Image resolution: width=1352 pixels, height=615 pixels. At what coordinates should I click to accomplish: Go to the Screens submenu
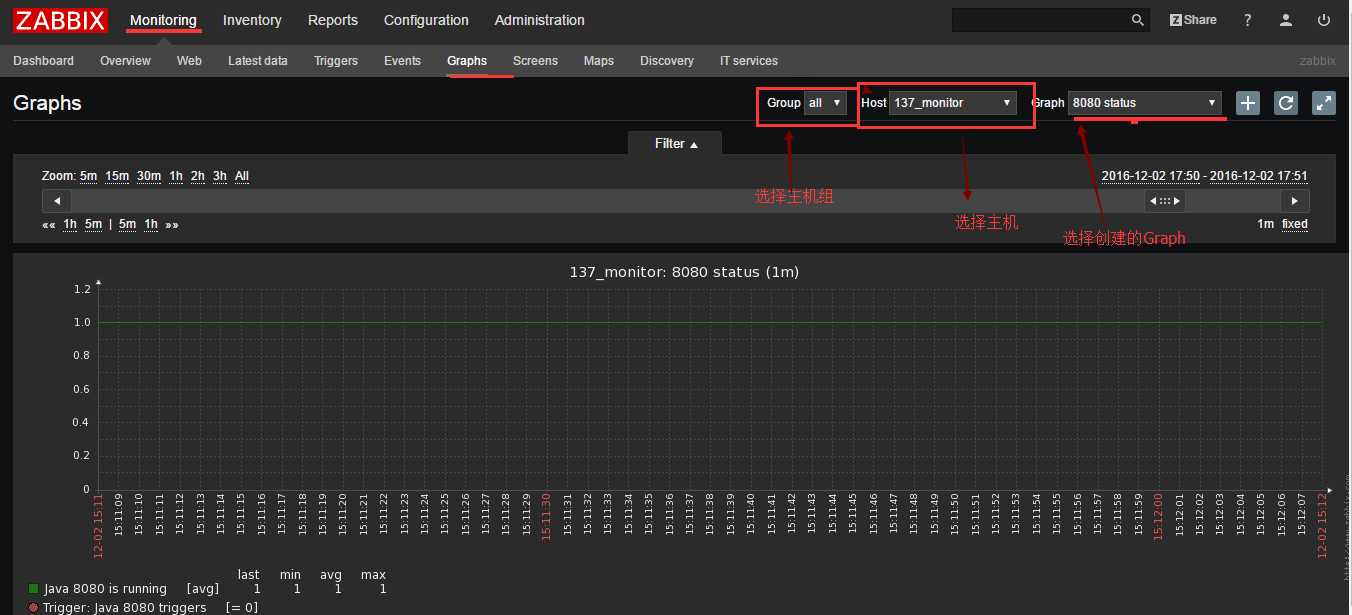[x=535, y=61]
